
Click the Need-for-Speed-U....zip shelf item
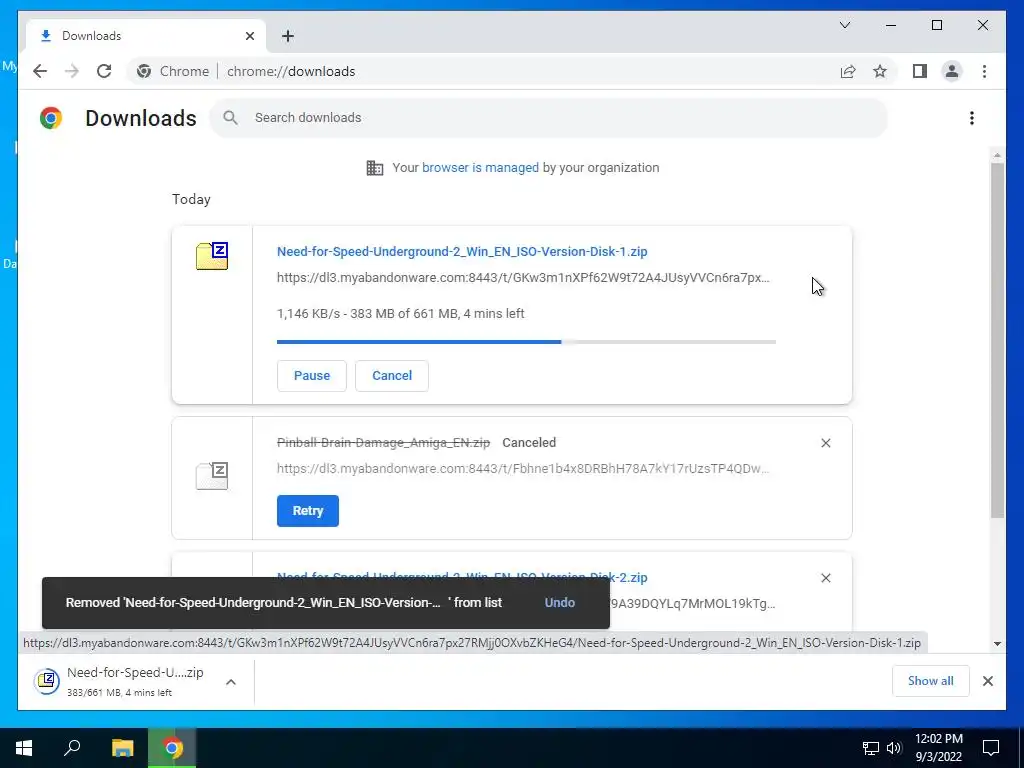point(136,681)
